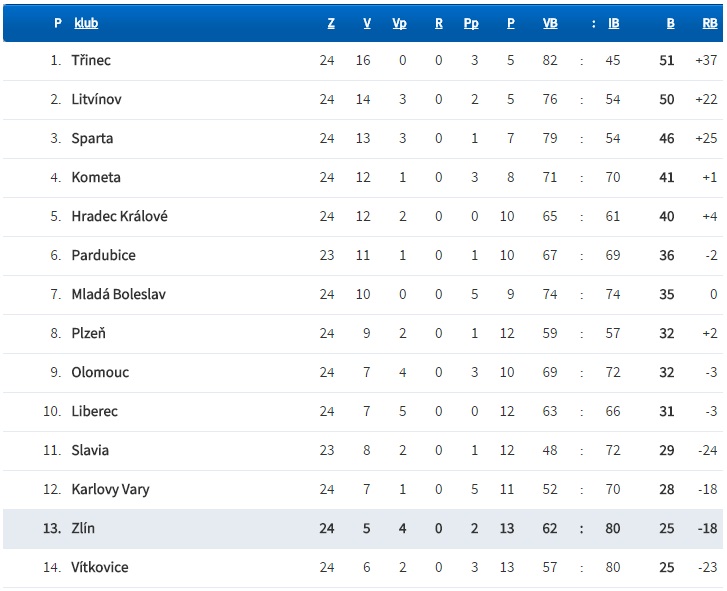This screenshot has width=727, height=591.
Task: Click the highlighted Zlín row
Action: point(363,528)
